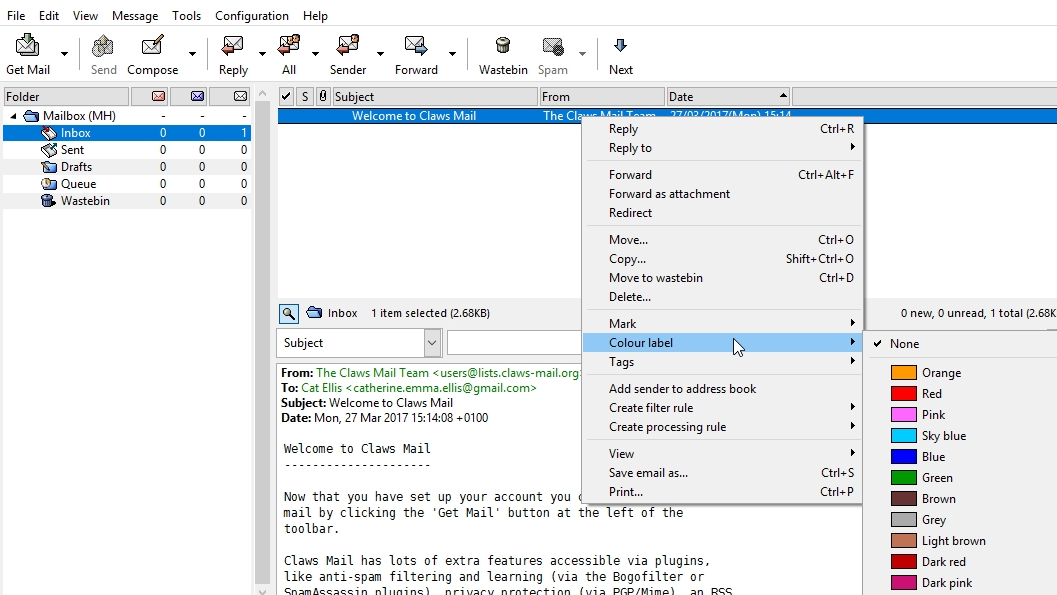Select the Queue folder row
The width and height of the screenshot is (1057, 595).
click(127, 184)
